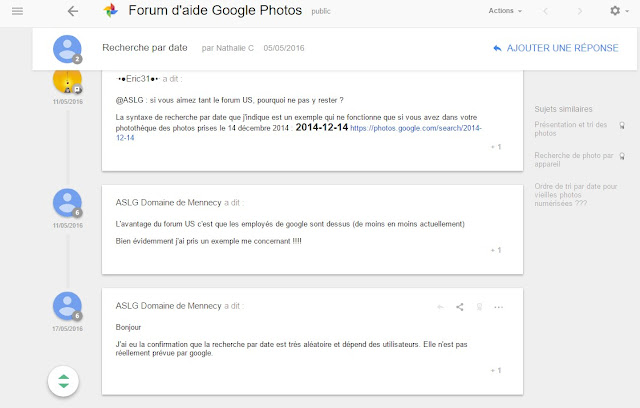The image size is (640, 408).
Task: Click the Sujets similaires heading
Action: coord(563,109)
